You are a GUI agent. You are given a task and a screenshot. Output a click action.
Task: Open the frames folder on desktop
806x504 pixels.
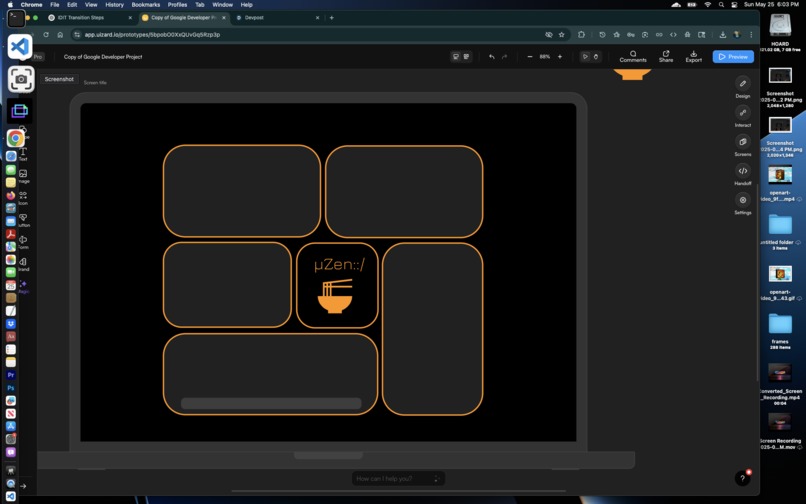780,329
